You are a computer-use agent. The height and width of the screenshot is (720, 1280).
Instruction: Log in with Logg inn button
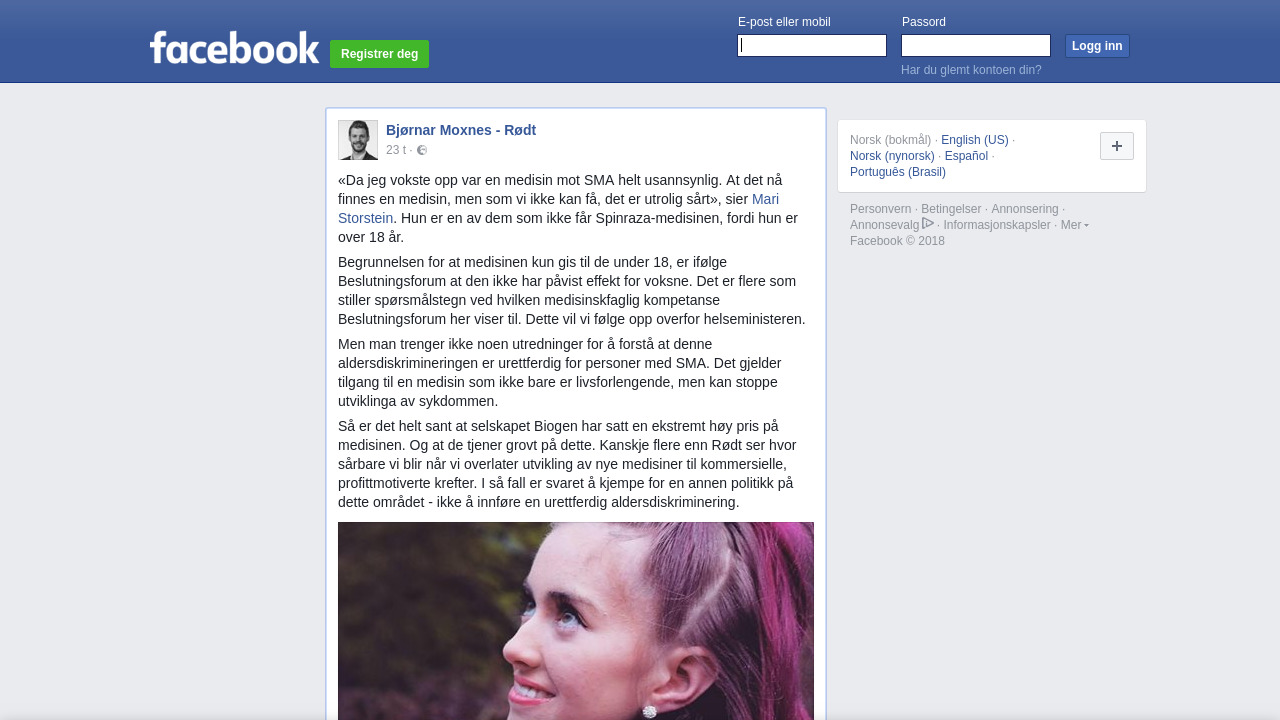[1097, 46]
